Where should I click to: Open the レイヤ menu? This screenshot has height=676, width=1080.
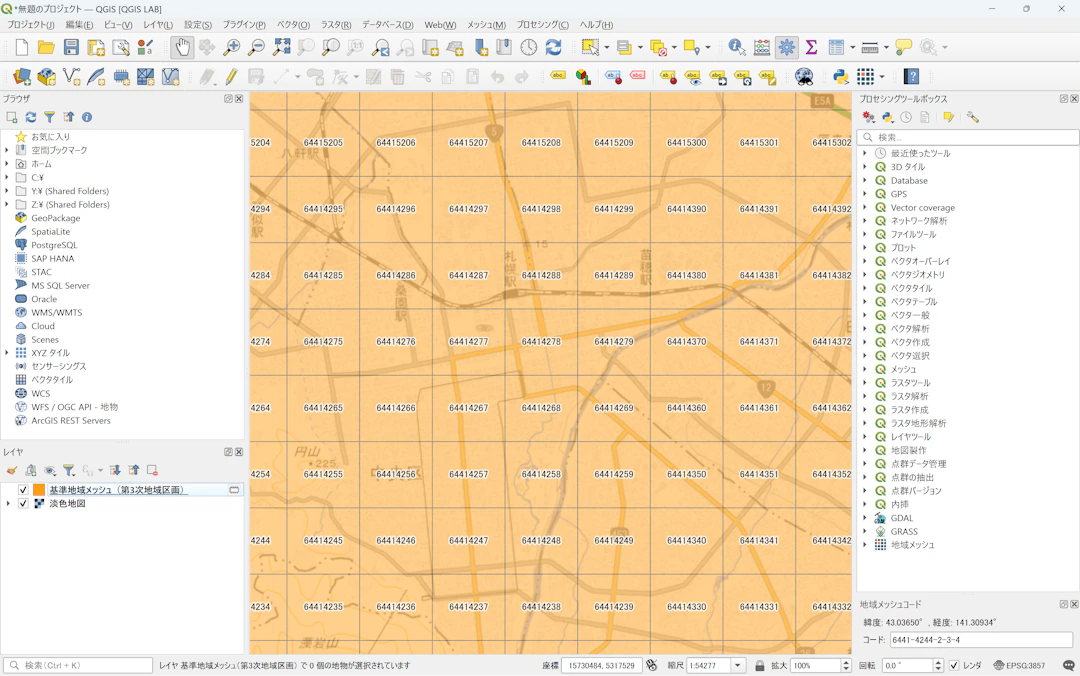(158, 25)
